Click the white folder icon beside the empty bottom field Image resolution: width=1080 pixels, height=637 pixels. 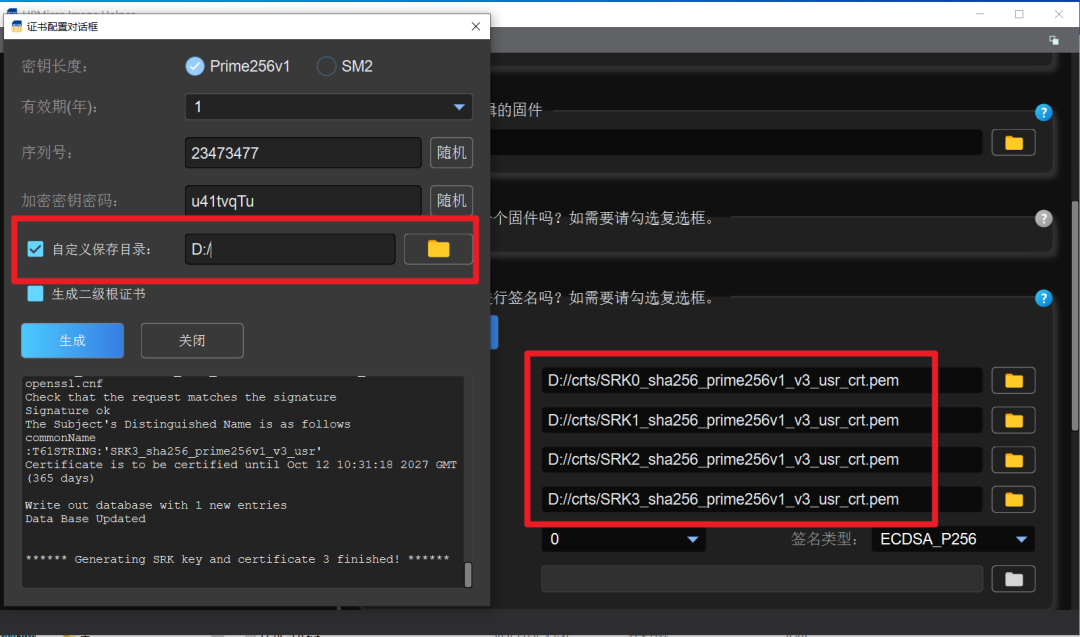1013,579
